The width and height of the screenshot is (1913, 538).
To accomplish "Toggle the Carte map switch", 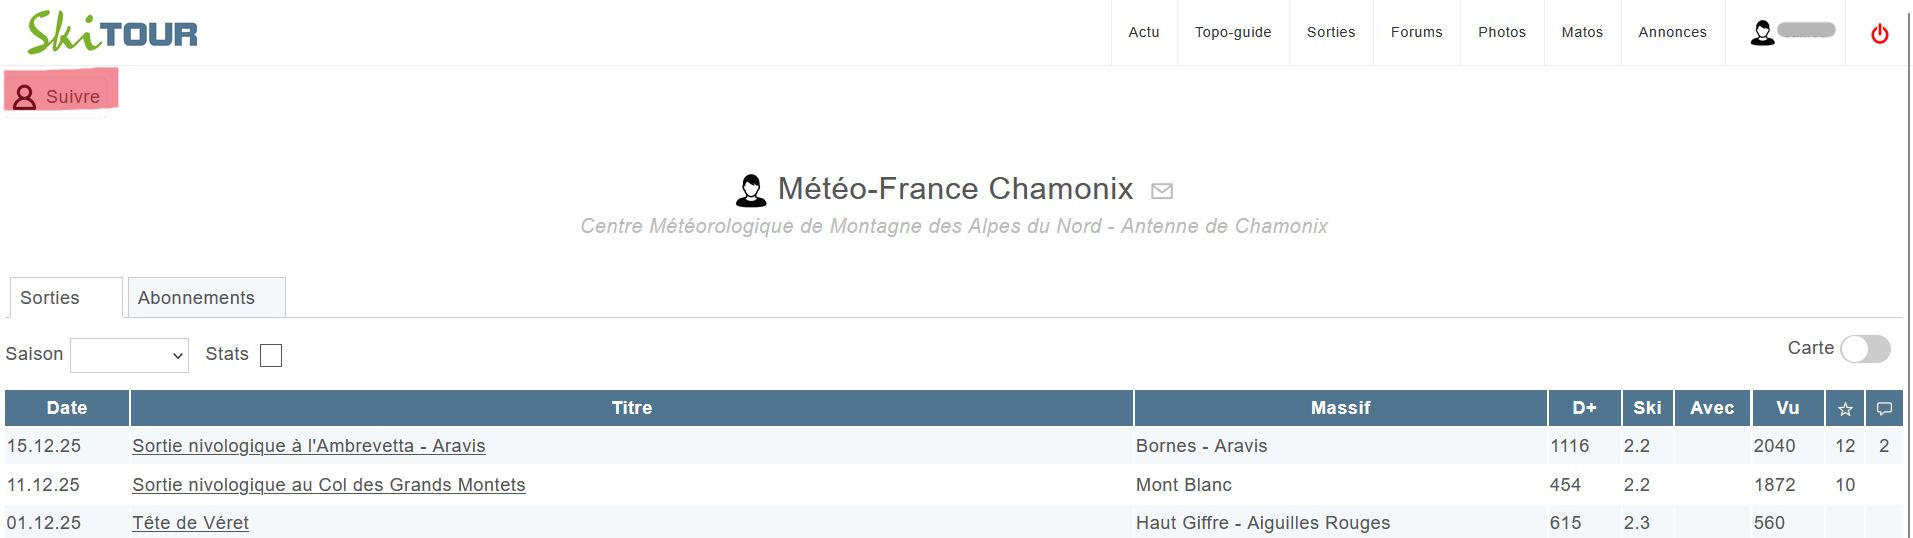I will [x=1865, y=349].
